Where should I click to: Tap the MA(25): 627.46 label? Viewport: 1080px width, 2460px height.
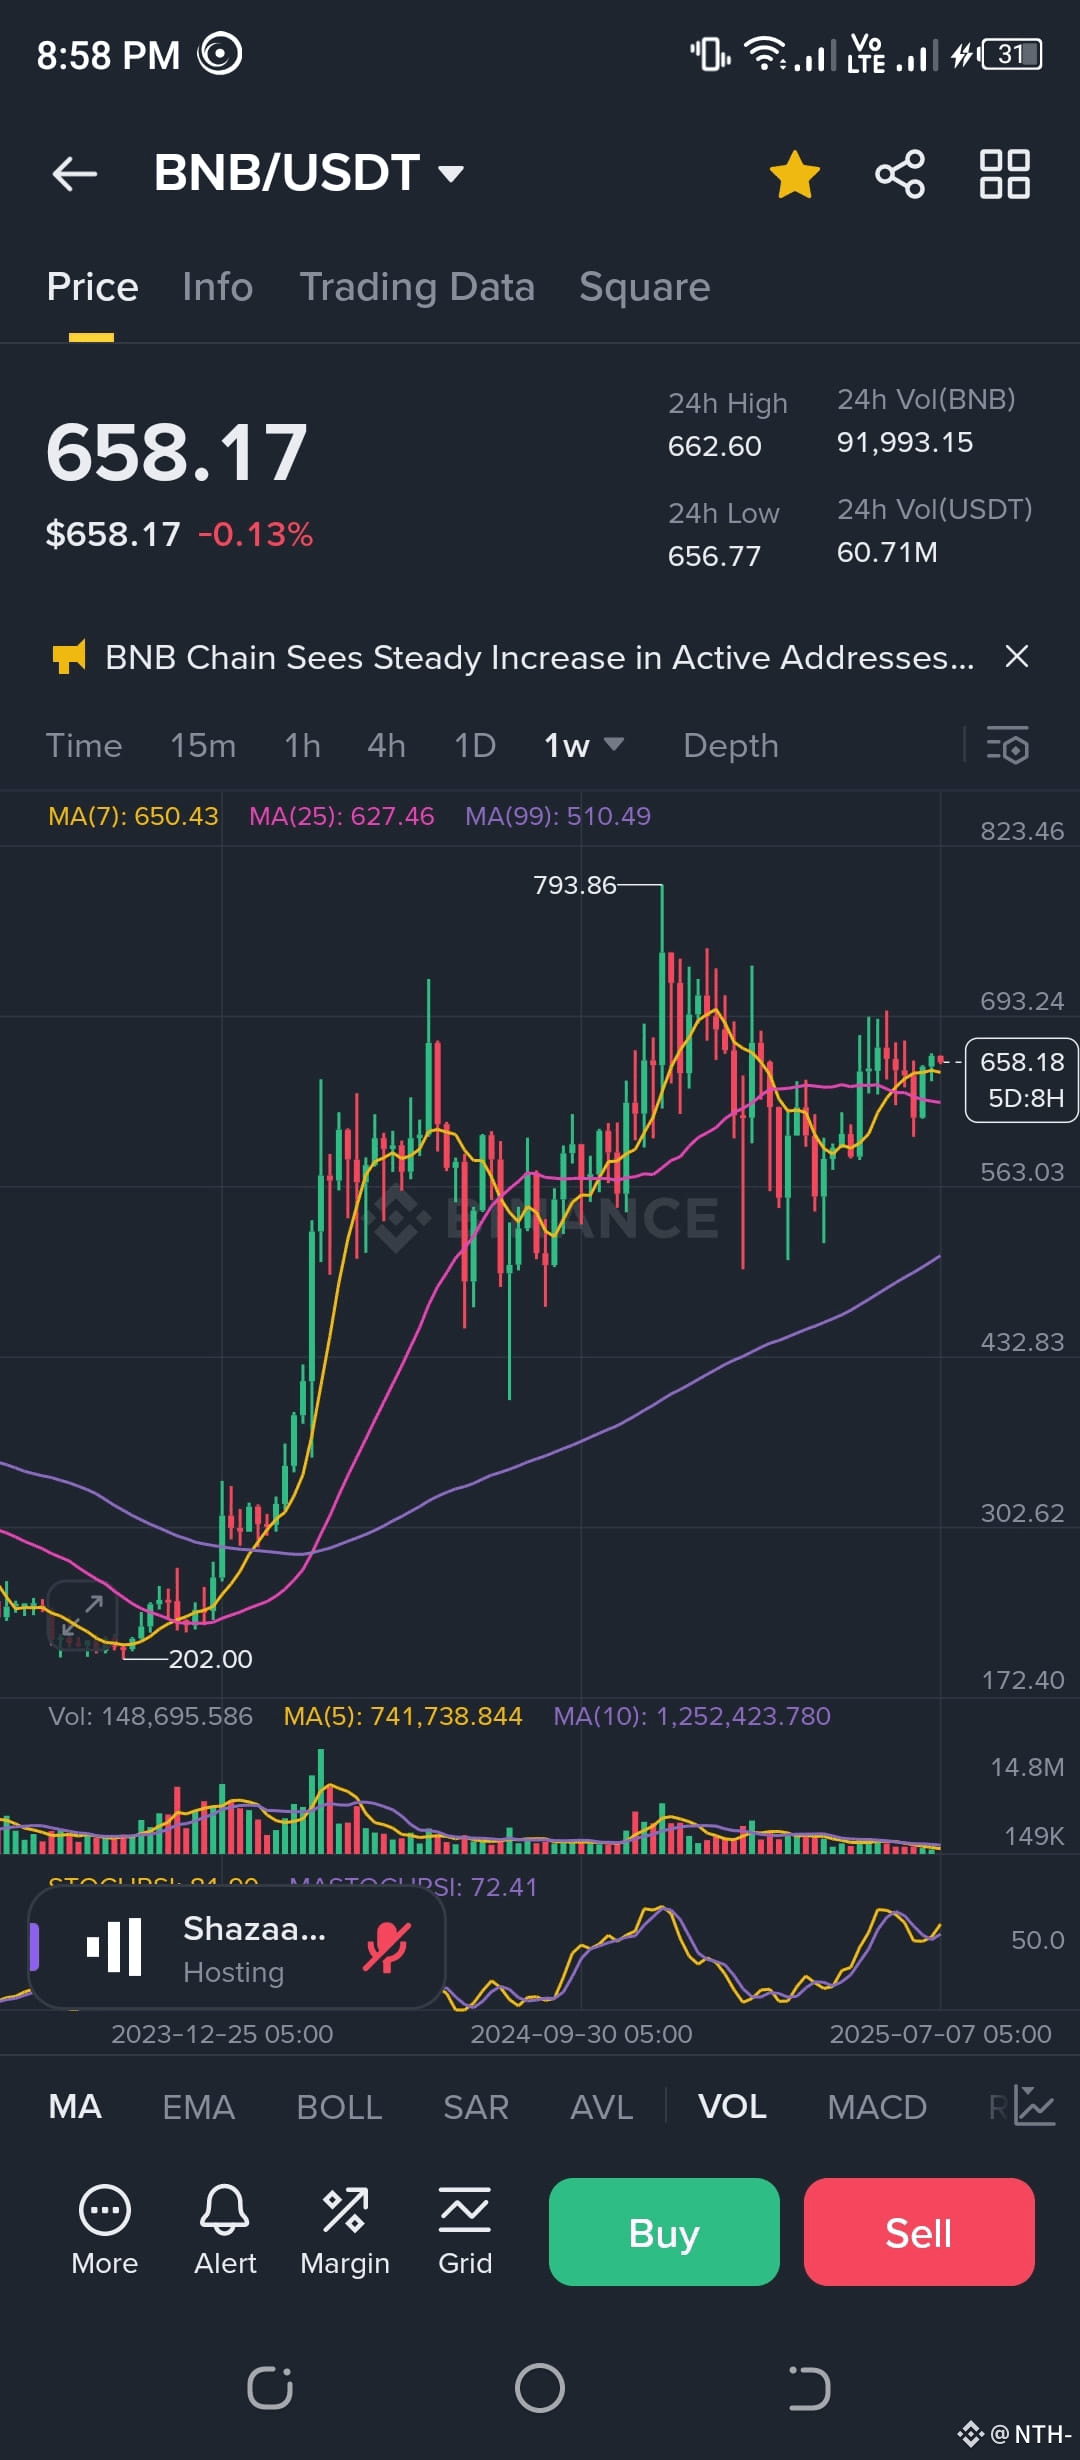[342, 816]
